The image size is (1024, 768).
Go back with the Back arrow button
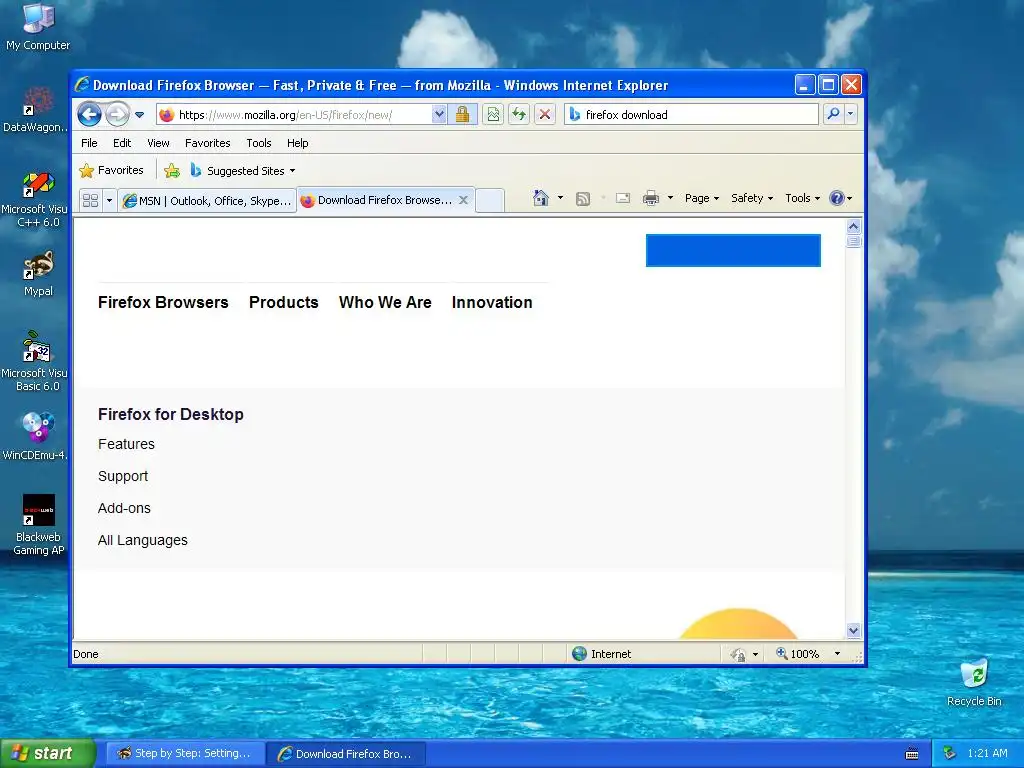point(89,115)
